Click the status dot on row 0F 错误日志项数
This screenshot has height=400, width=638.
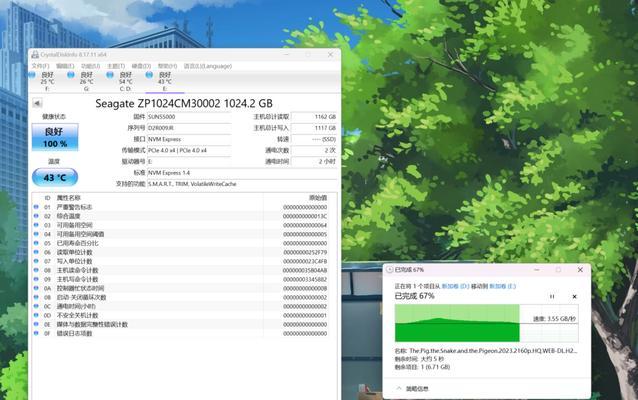36,333
